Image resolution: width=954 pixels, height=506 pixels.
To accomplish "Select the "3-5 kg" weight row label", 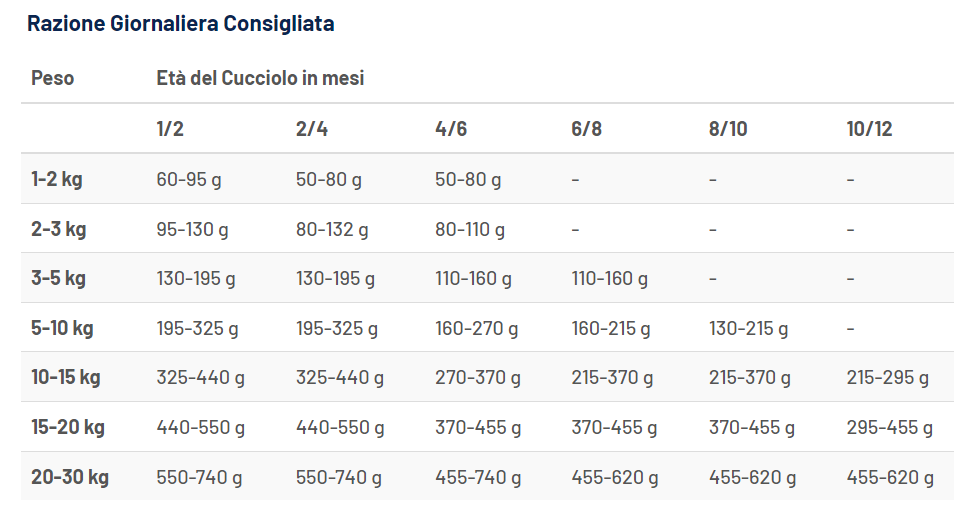I will click(x=58, y=278).
